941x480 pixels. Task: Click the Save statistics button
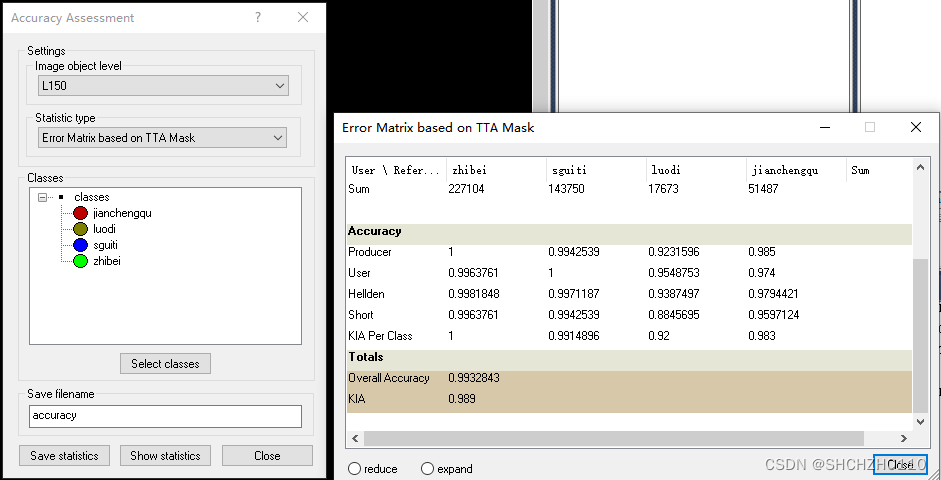tap(64, 455)
